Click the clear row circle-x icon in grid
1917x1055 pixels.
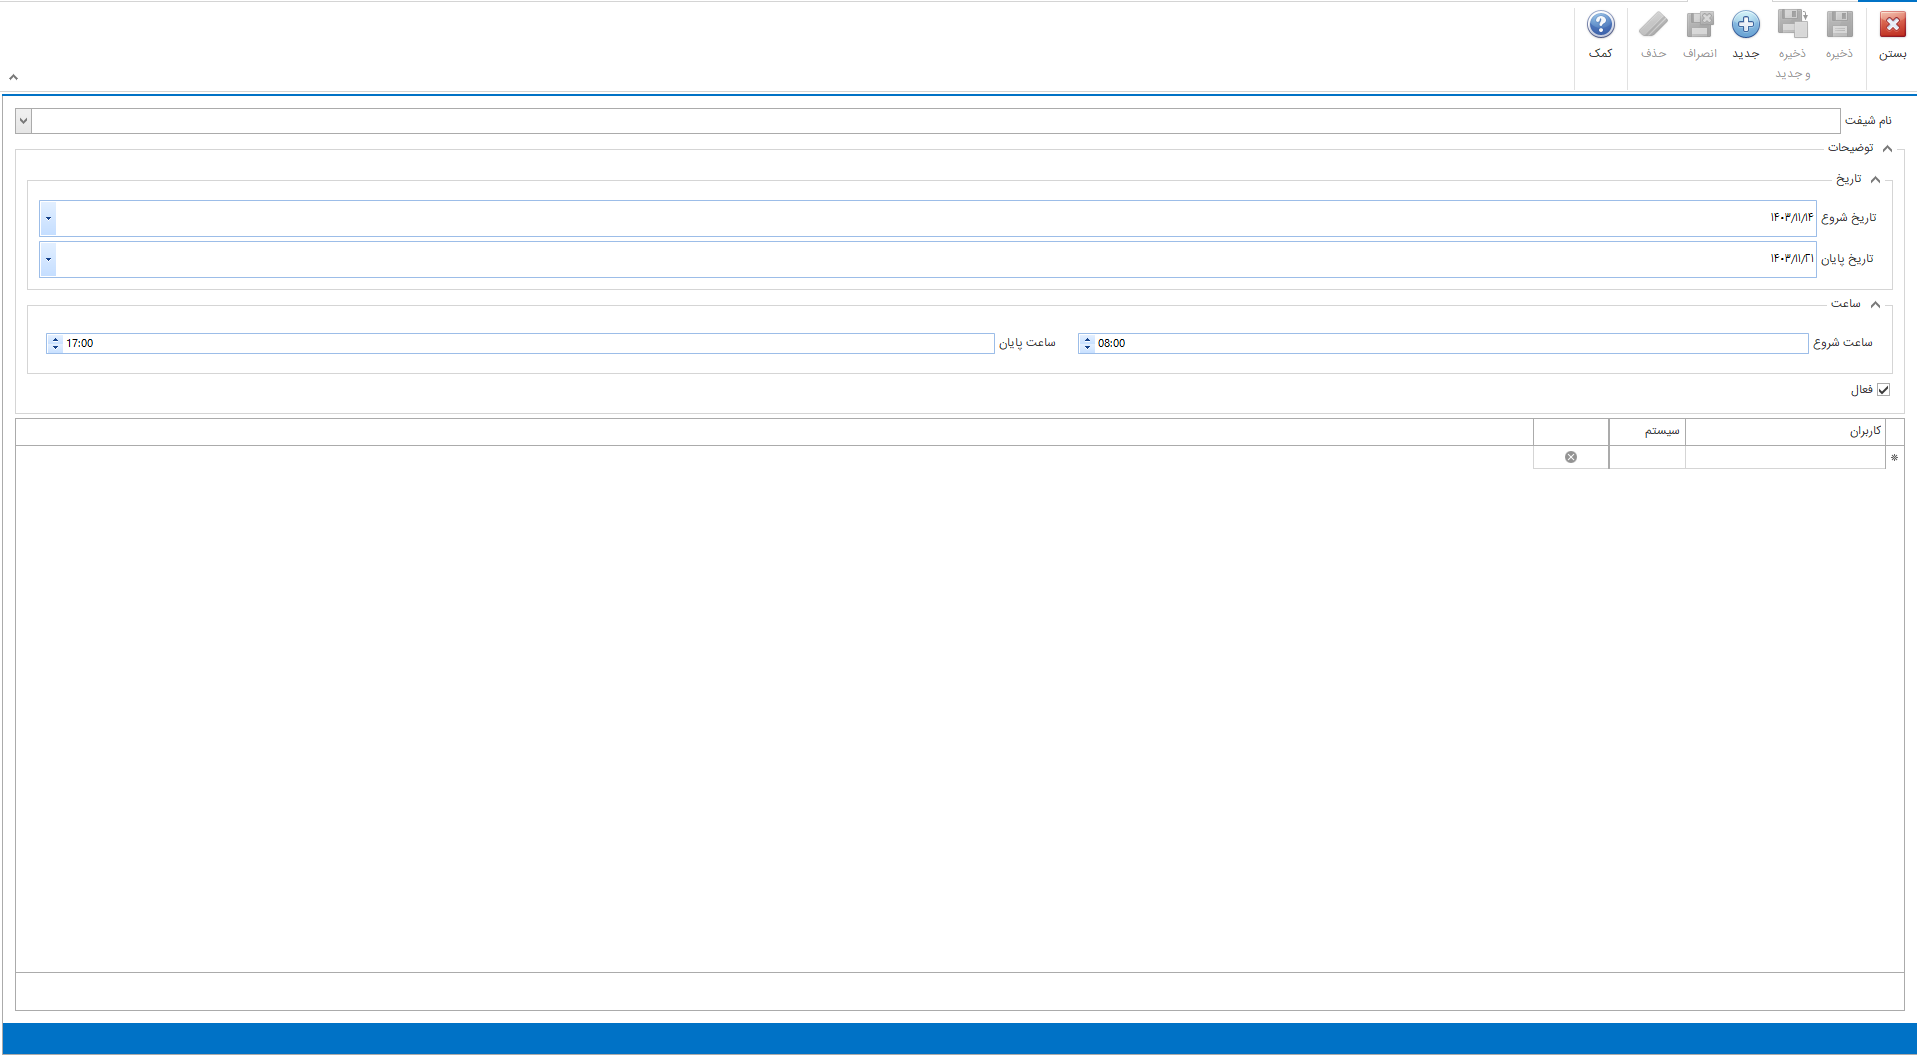click(x=1571, y=457)
